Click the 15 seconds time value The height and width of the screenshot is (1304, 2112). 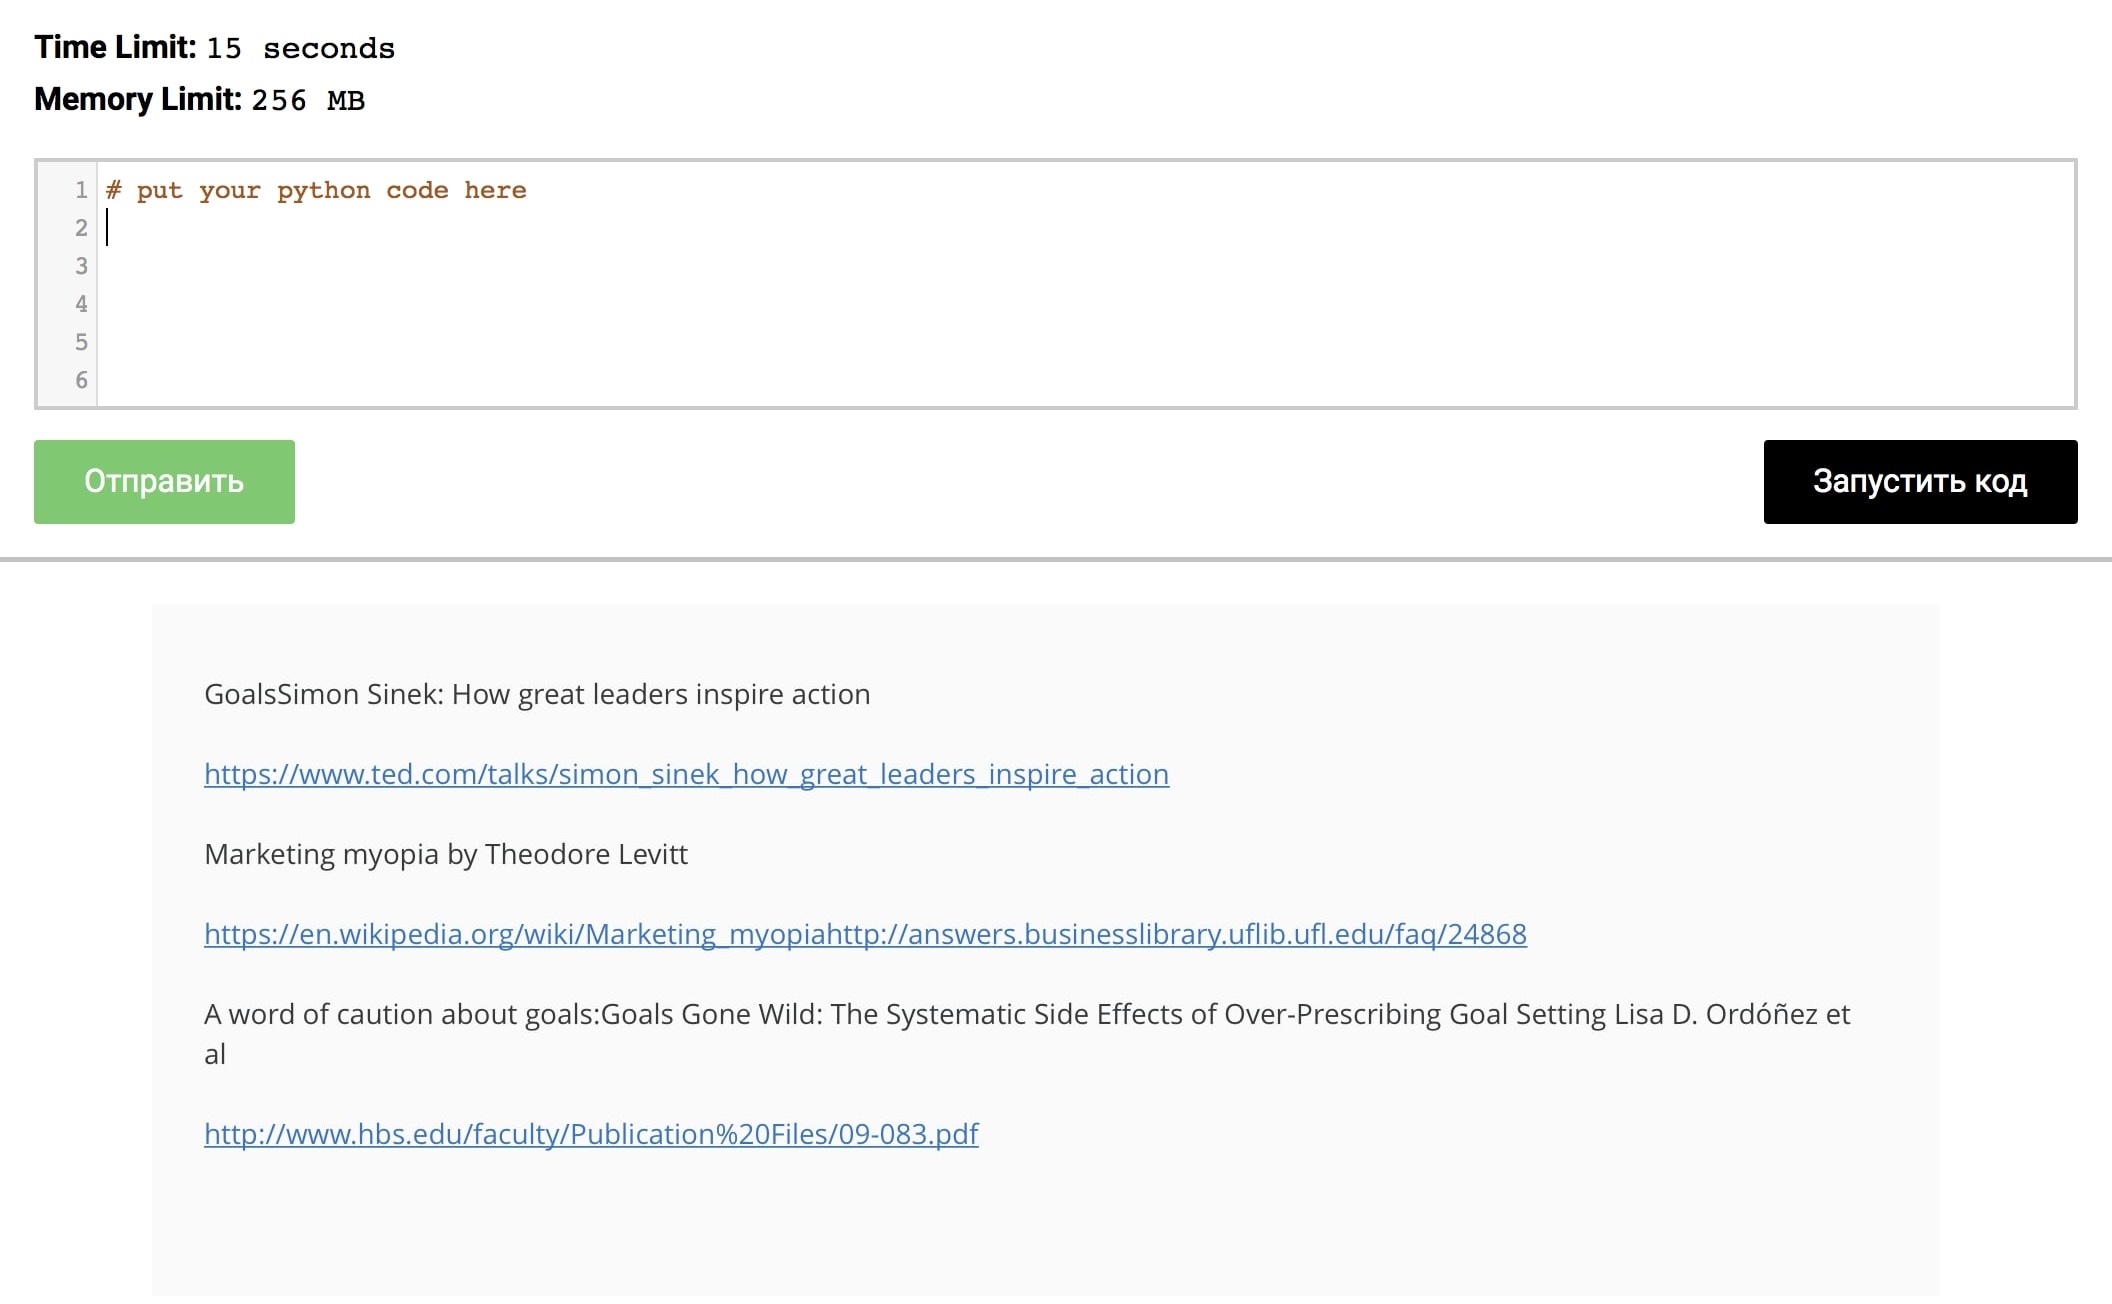point(300,48)
